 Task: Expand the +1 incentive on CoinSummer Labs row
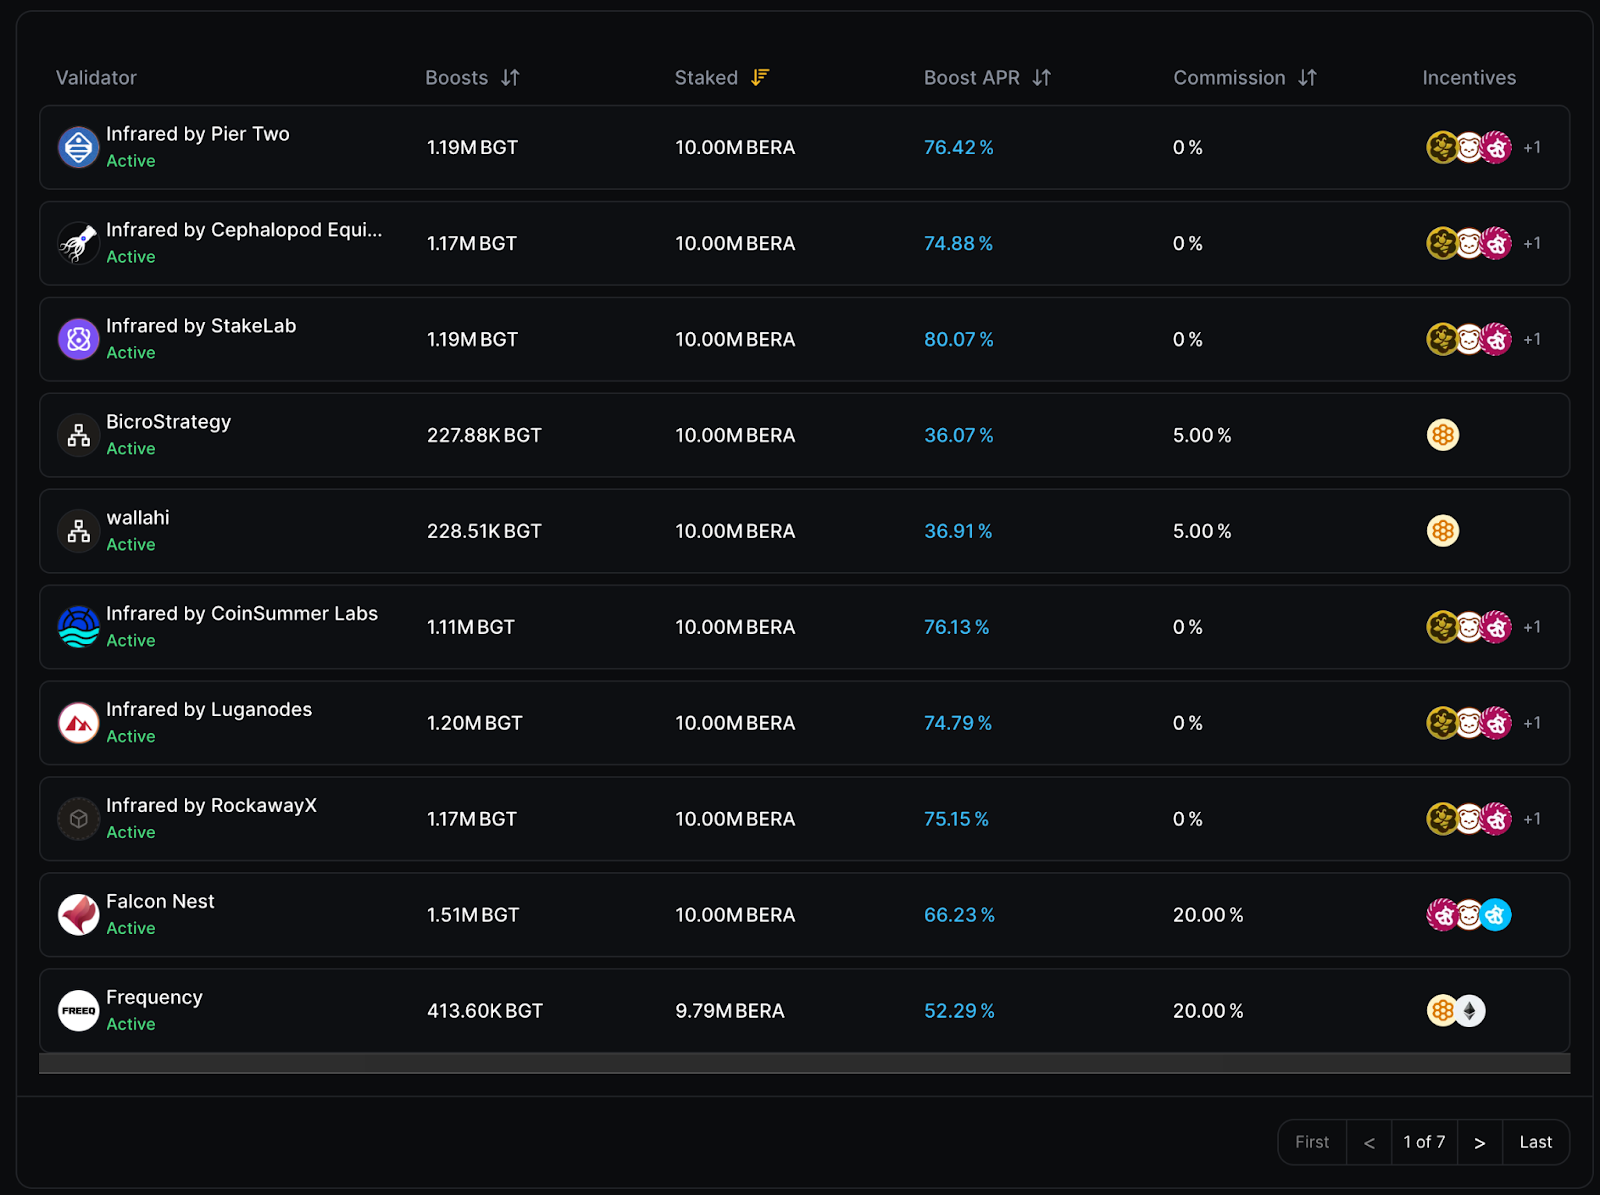tap(1532, 627)
